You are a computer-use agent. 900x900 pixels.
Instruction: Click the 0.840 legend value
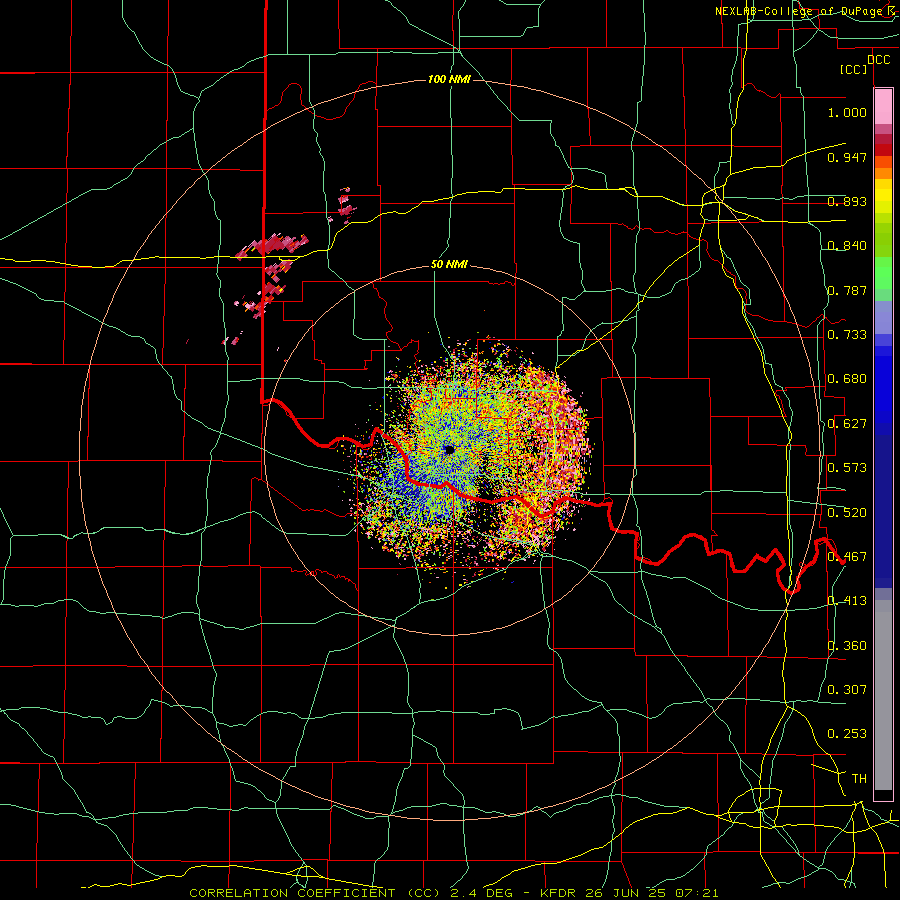847,246
